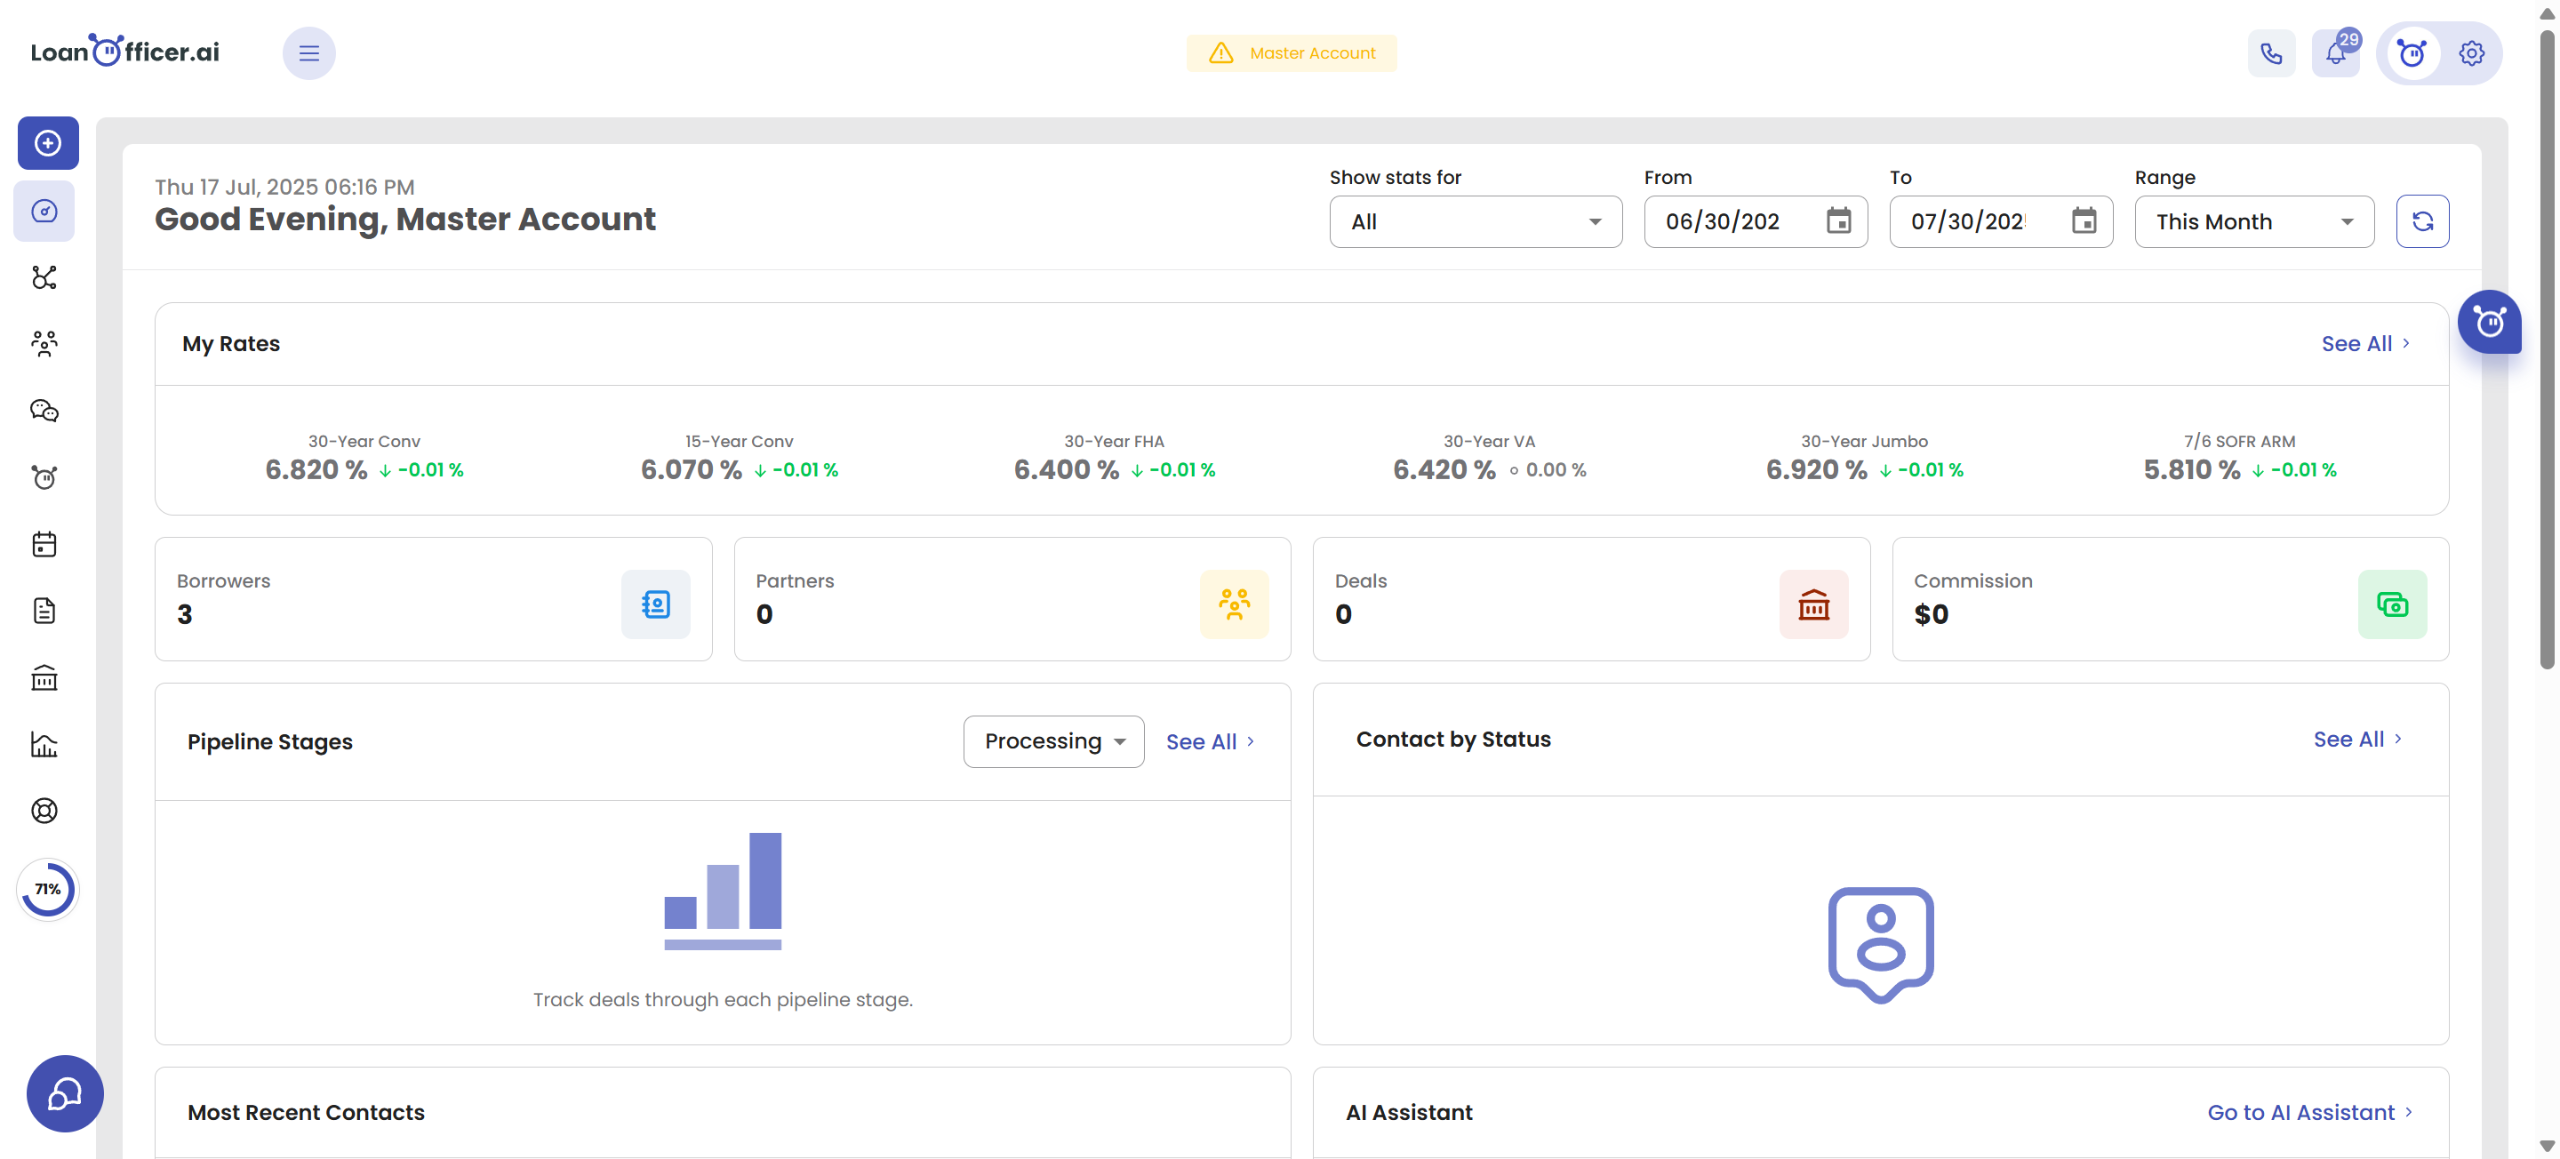Click See All in My Rates
2560x1159 pixels.
pyautogui.click(x=2364, y=343)
